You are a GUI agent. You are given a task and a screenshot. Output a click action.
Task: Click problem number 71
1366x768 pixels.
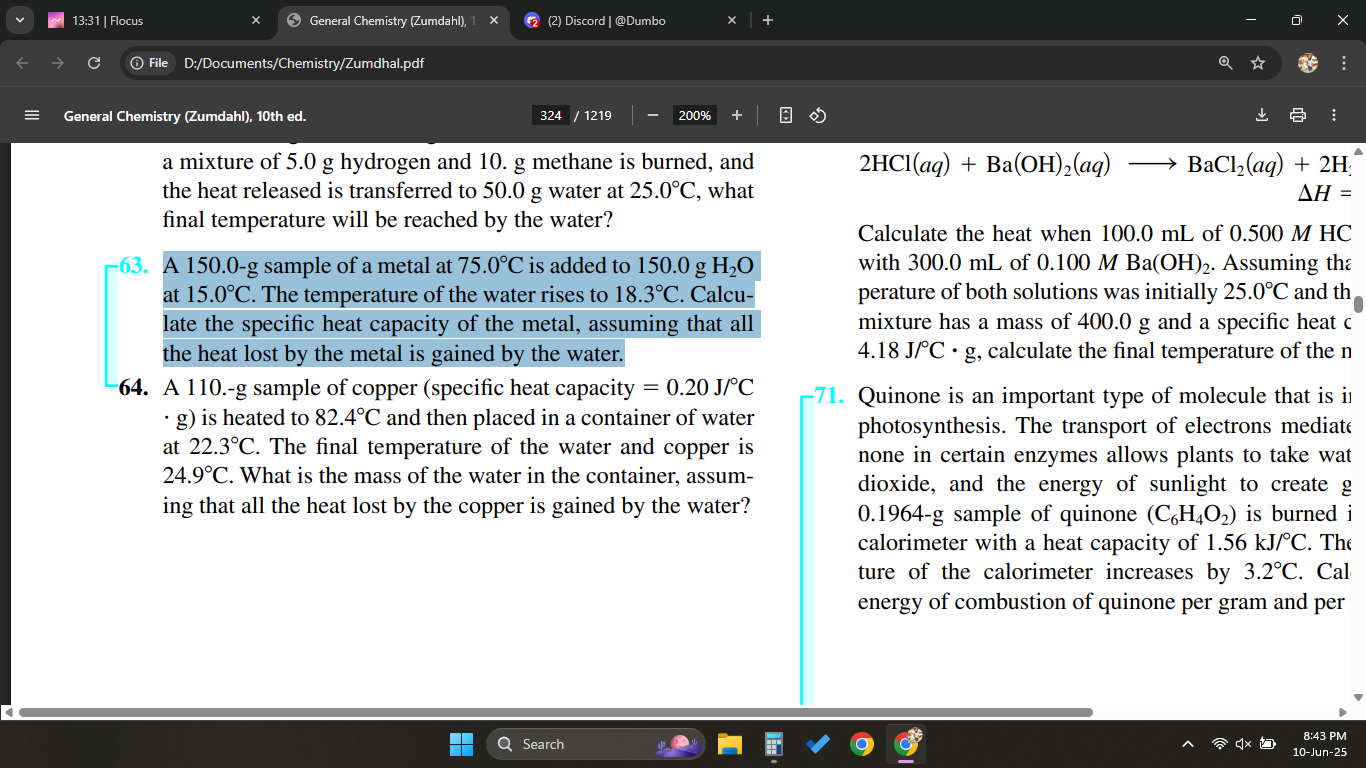pyautogui.click(x=830, y=397)
